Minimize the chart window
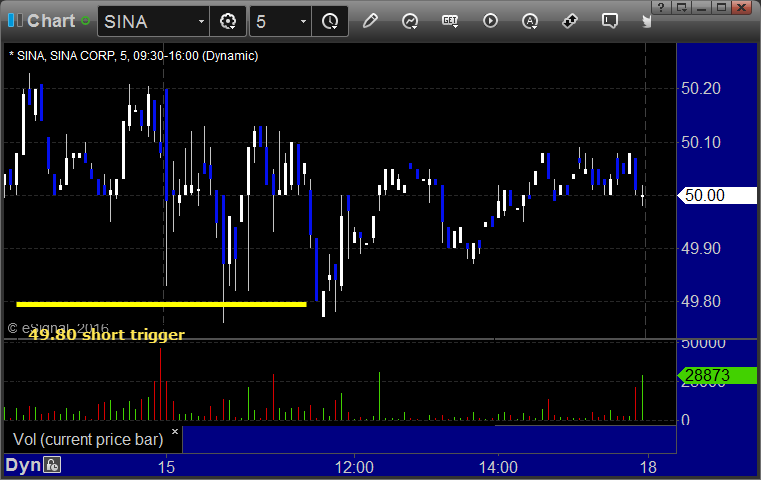The width and height of the screenshot is (761, 480). [x=701, y=7]
